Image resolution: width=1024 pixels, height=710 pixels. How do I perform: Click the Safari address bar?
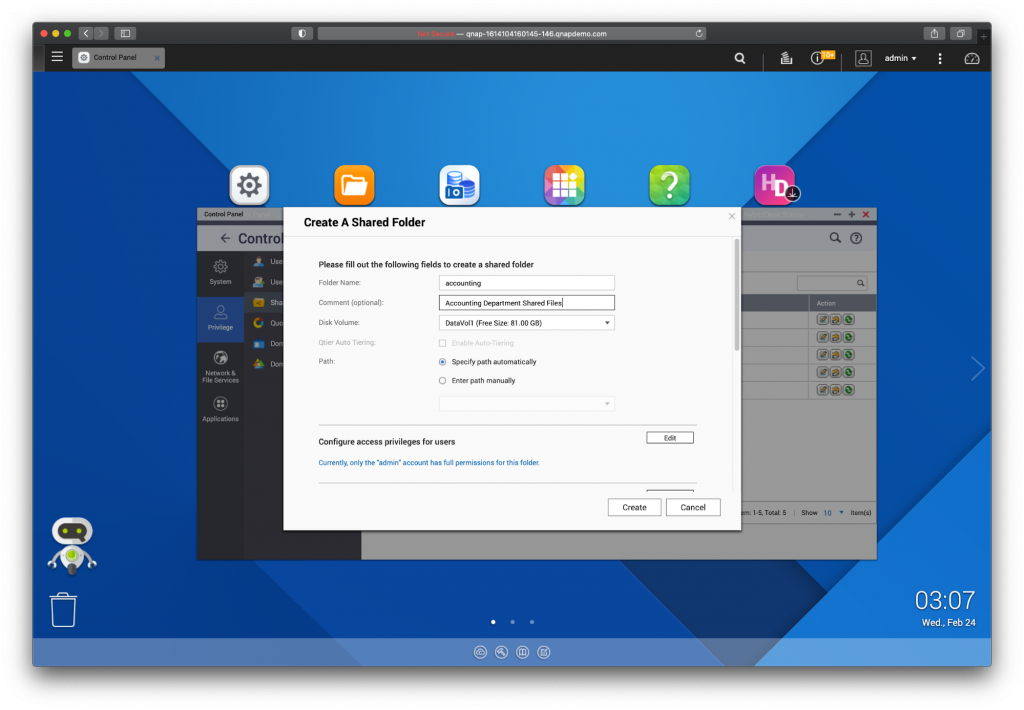click(512, 33)
